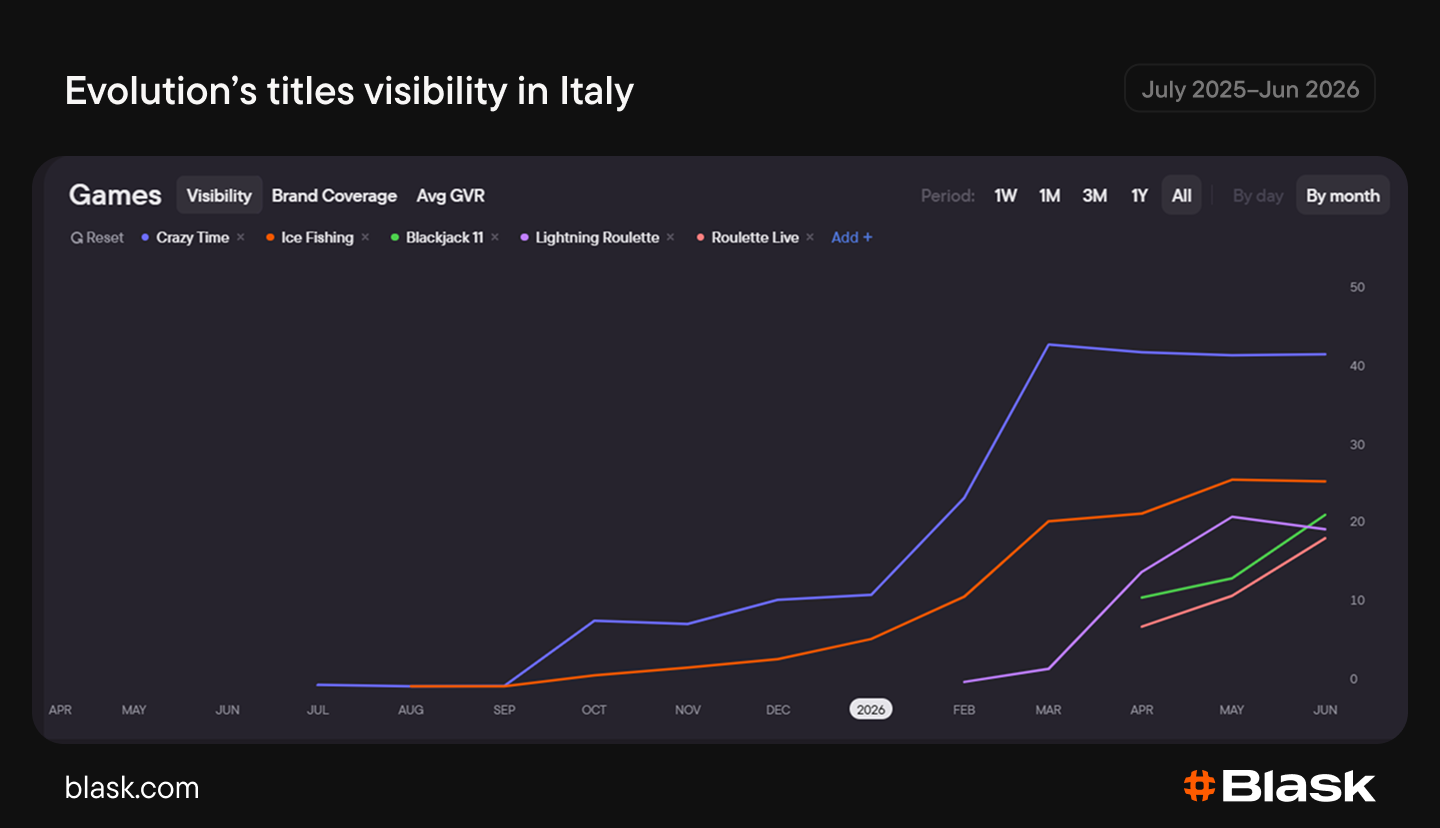Set period to 1Y
The width and height of the screenshot is (1440, 828).
click(x=1139, y=196)
